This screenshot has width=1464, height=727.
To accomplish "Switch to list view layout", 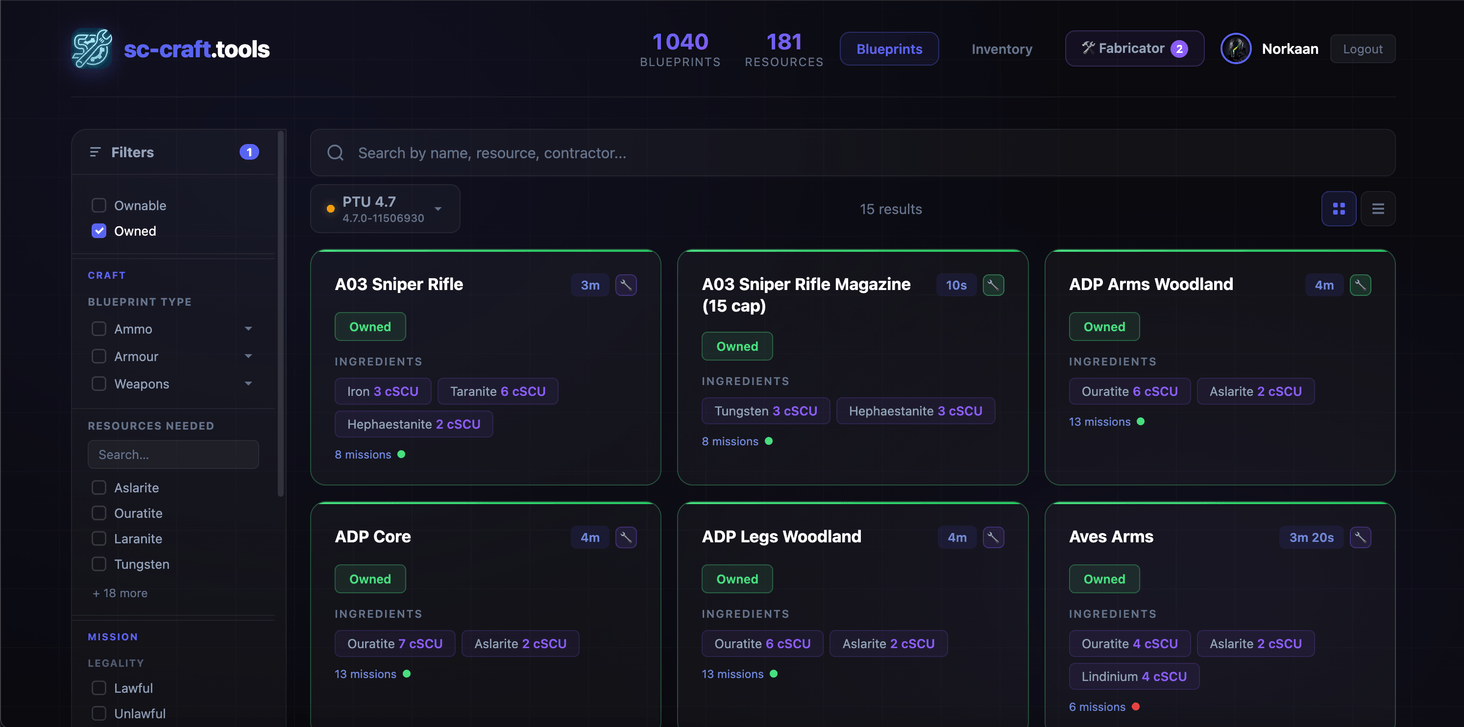I will pos(1378,209).
